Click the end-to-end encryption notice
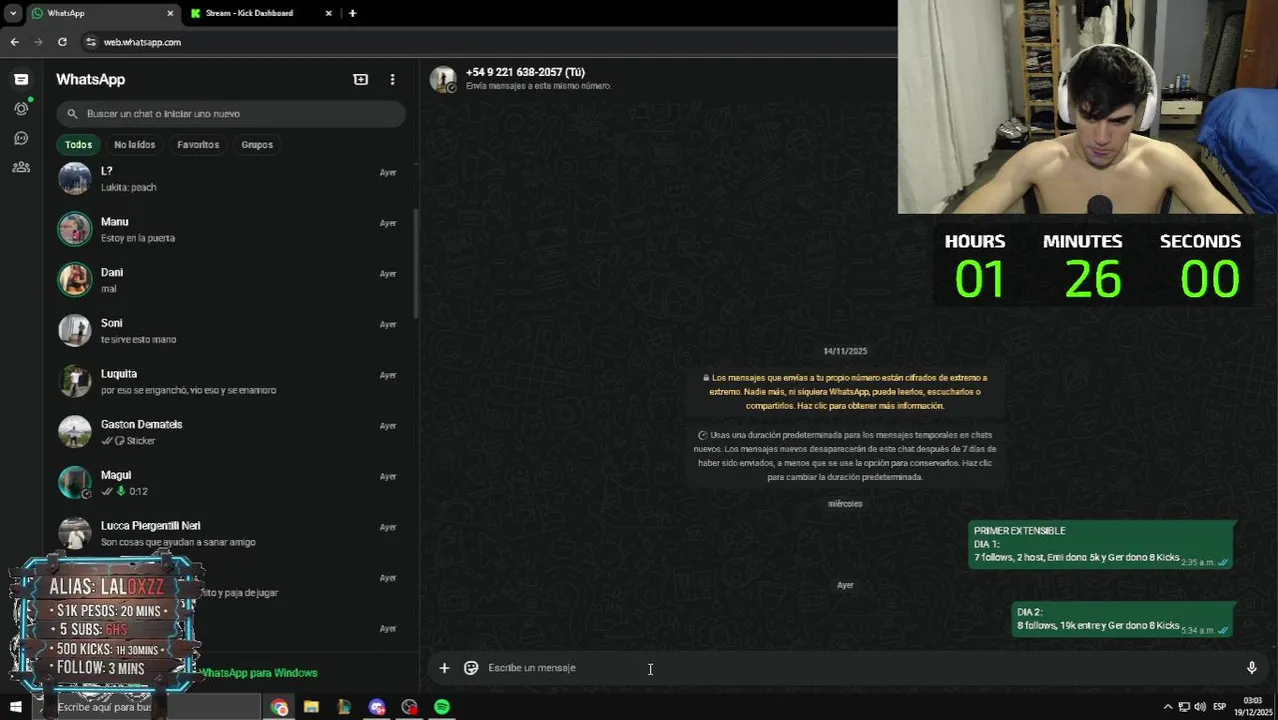This screenshot has width=1278, height=720. (845, 392)
